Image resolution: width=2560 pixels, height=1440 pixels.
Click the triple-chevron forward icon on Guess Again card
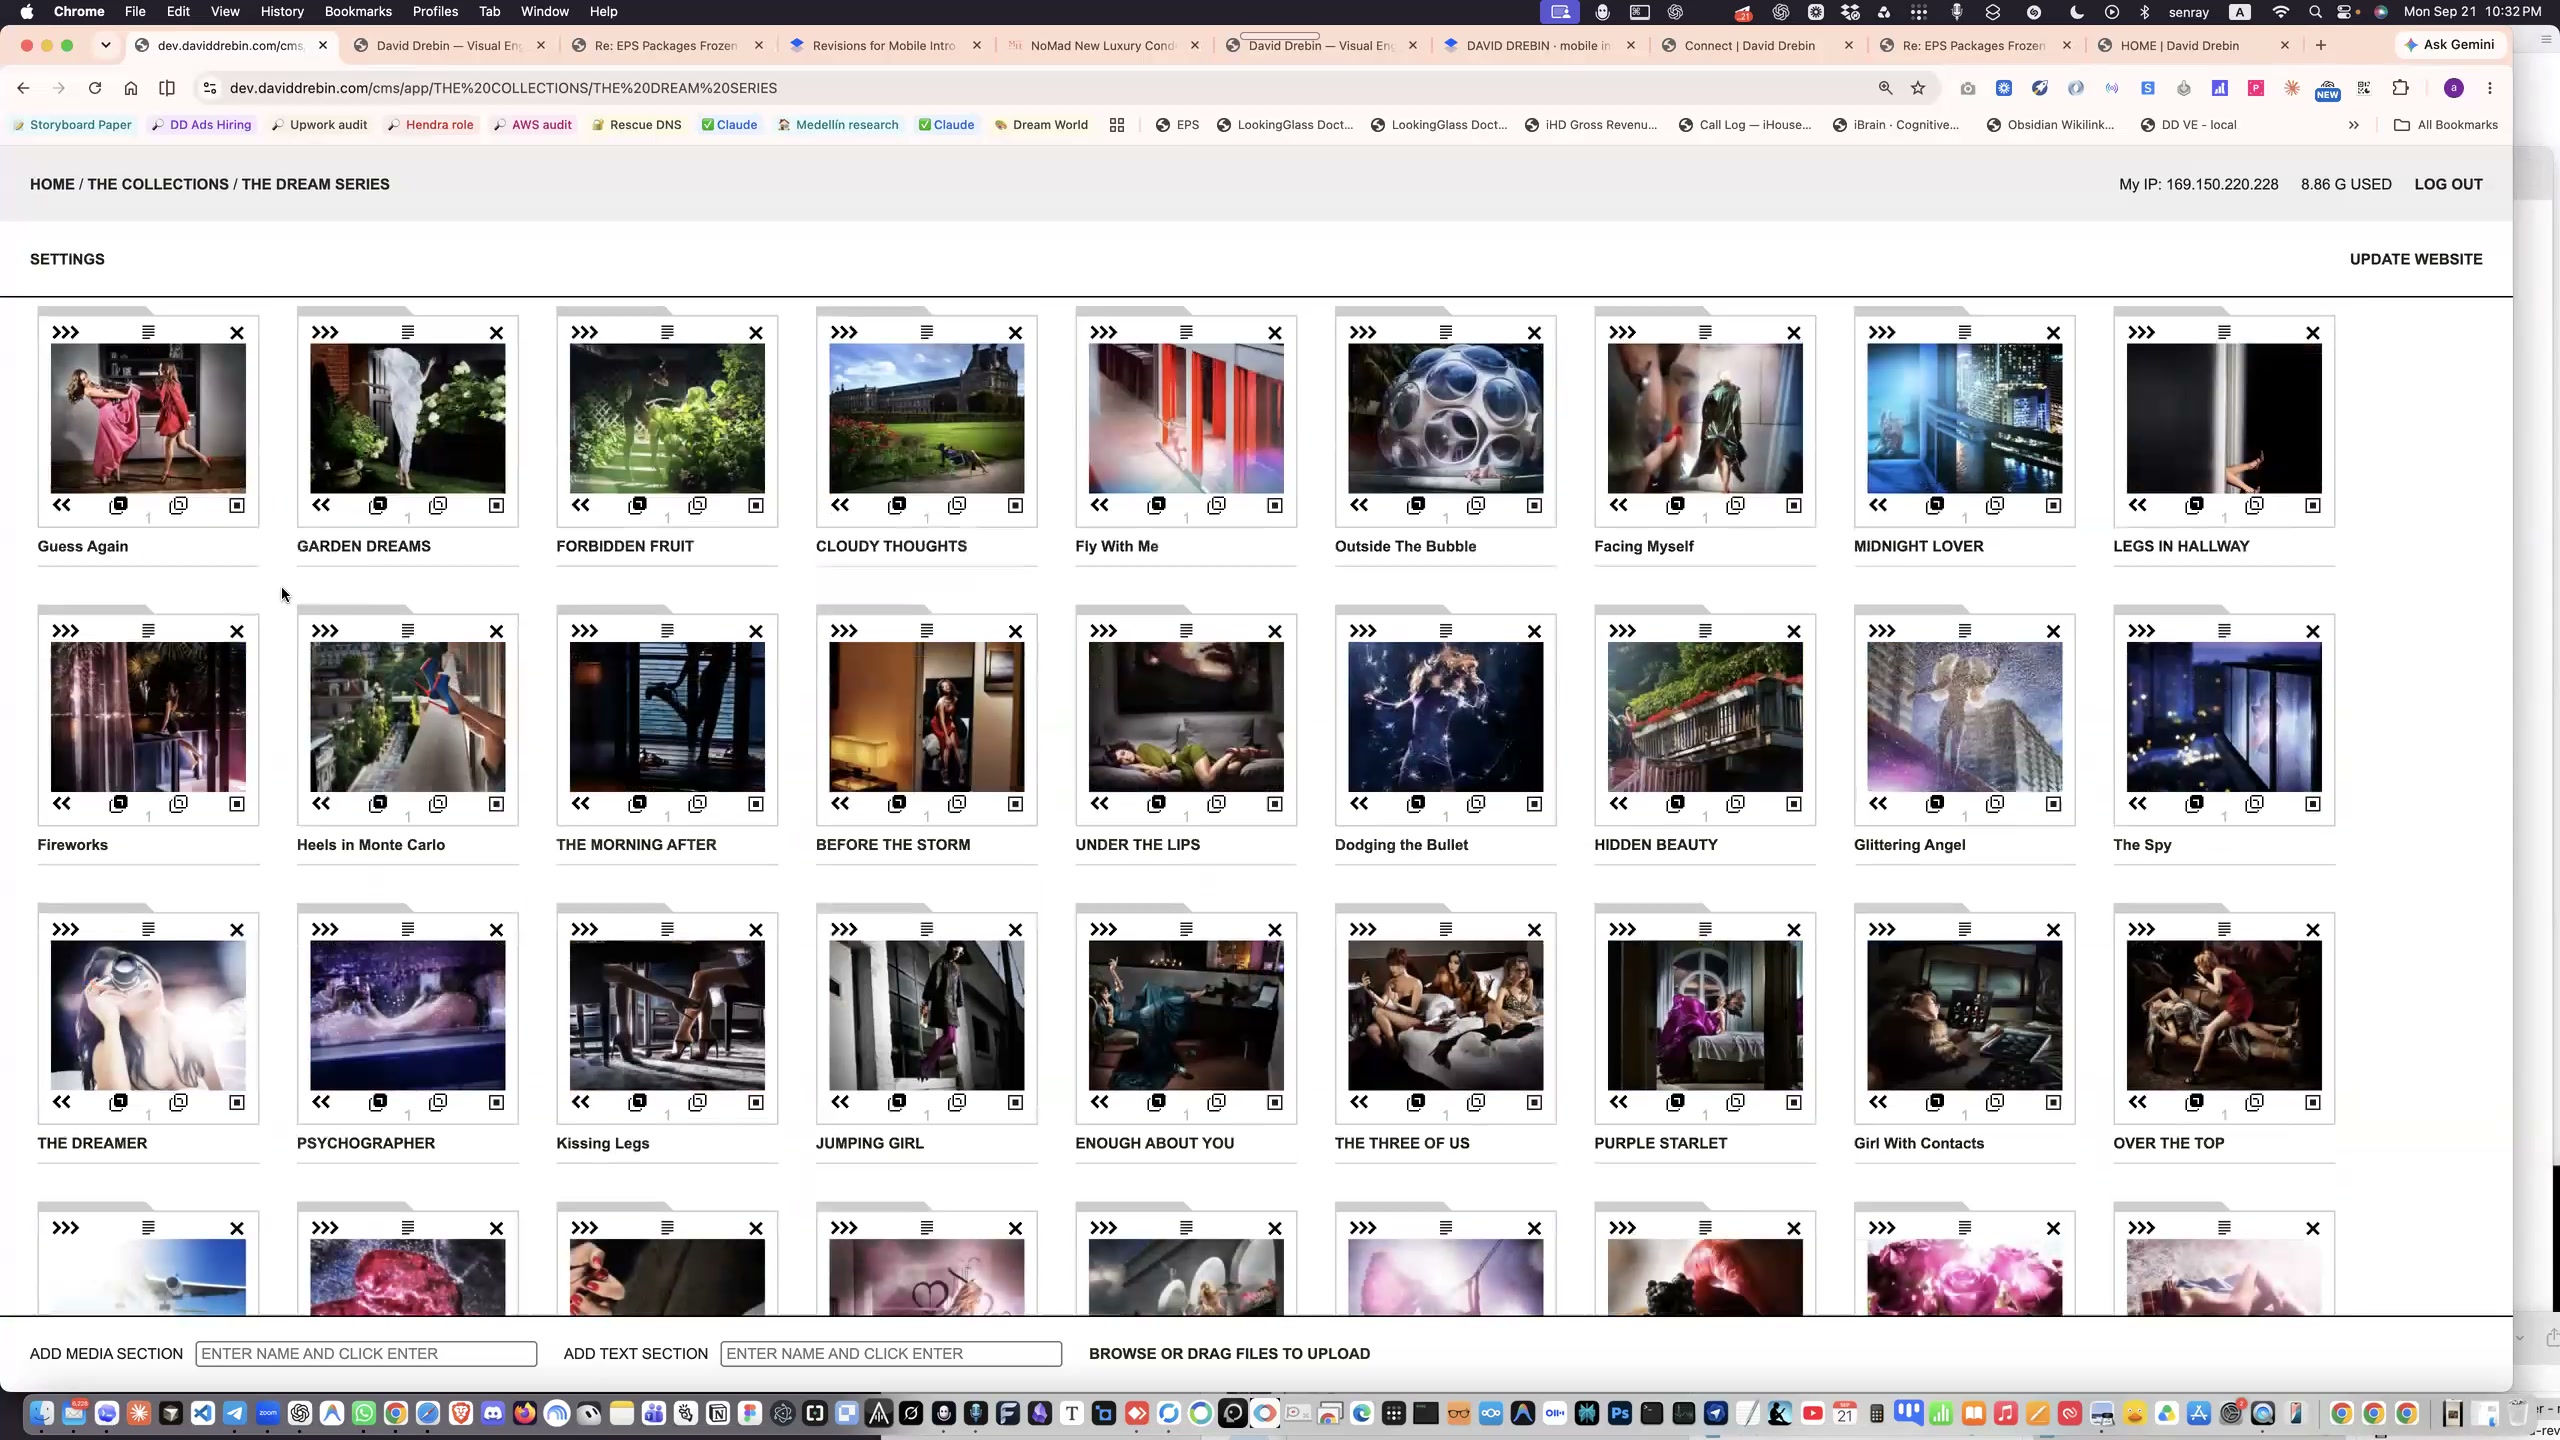click(x=66, y=332)
